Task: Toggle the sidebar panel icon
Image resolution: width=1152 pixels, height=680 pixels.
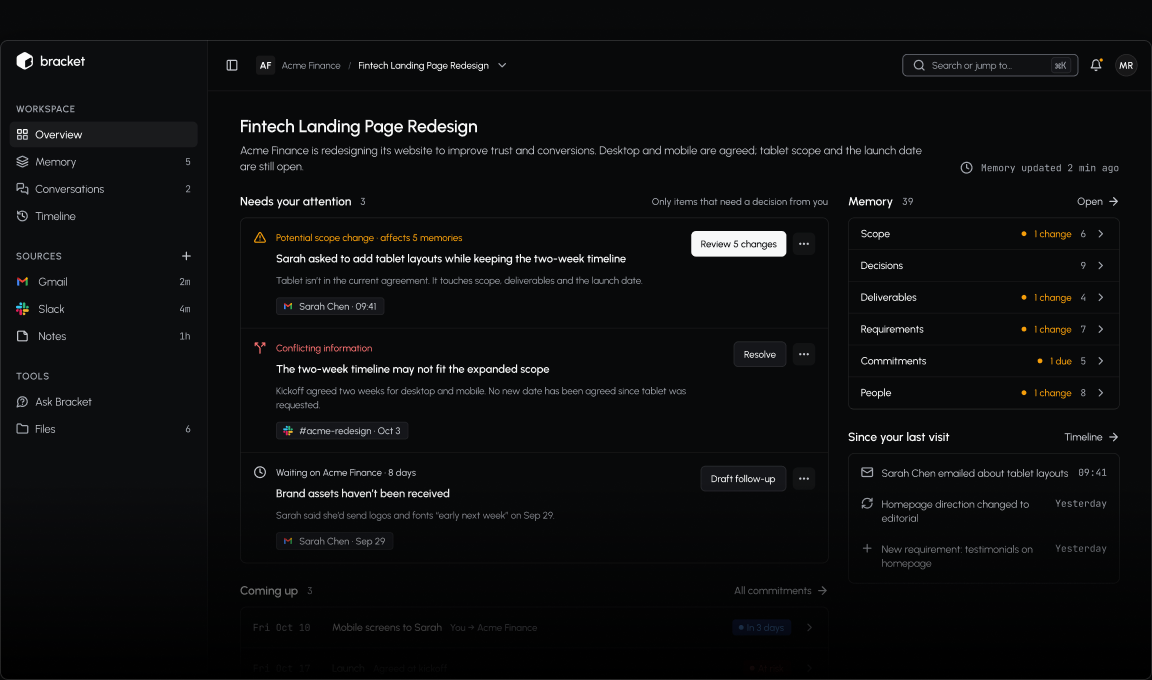Action: point(232,65)
